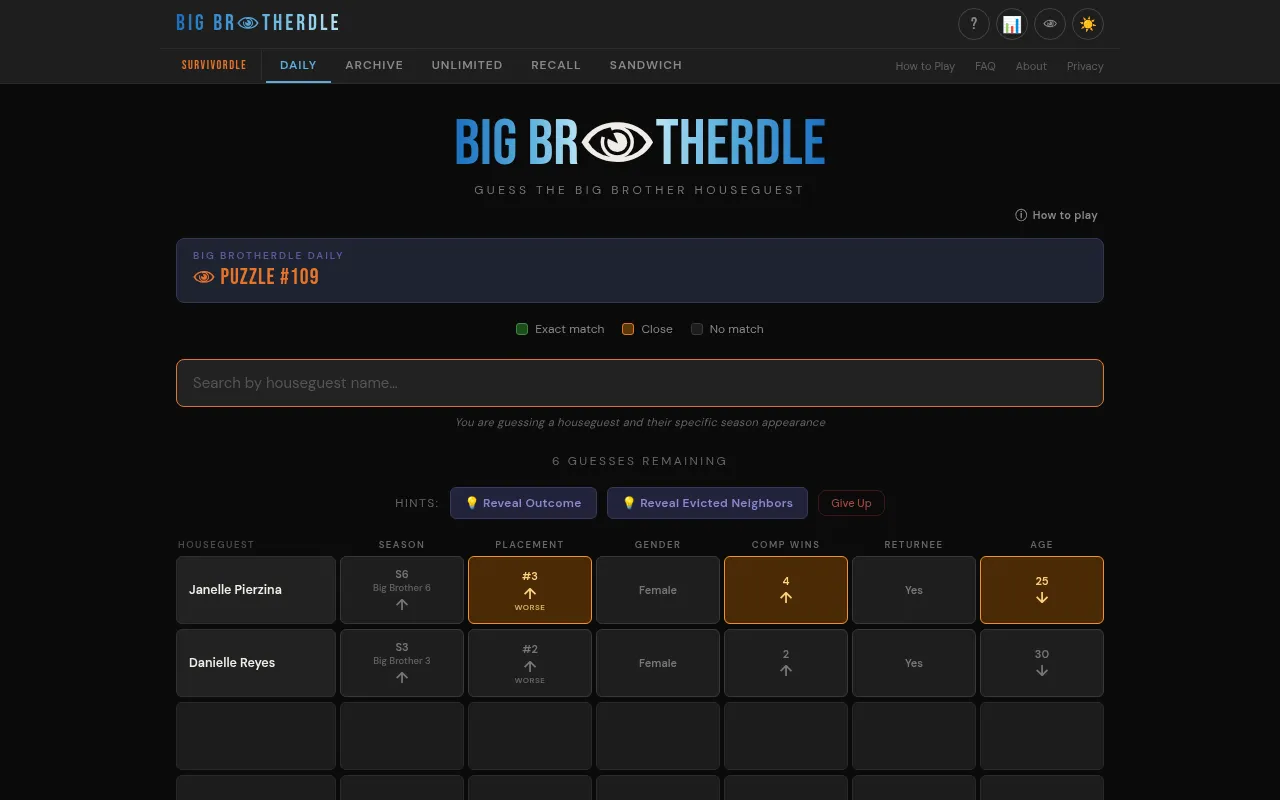Click the age 30 cell
The image size is (1280, 800).
pos(1042,663)
